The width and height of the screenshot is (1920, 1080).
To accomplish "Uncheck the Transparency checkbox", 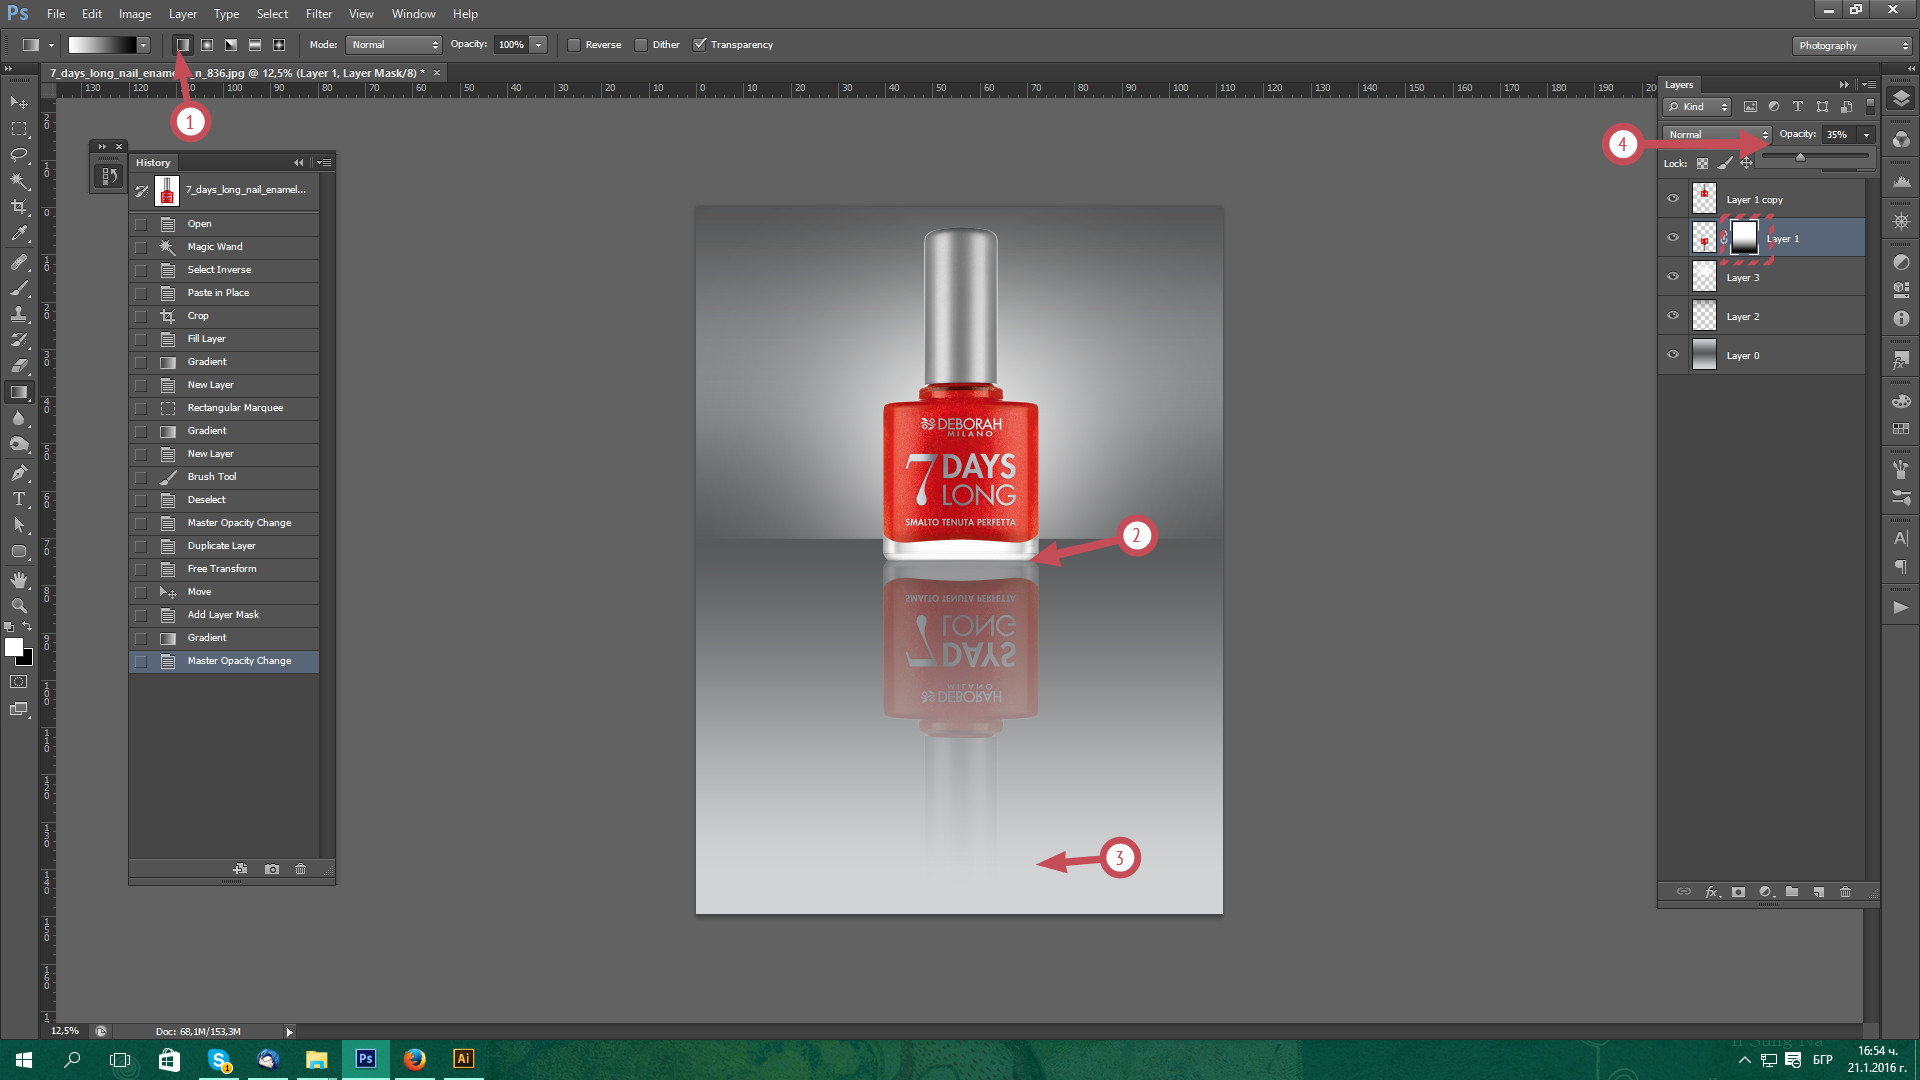I will pyautogui.click(x=700, y=45).
